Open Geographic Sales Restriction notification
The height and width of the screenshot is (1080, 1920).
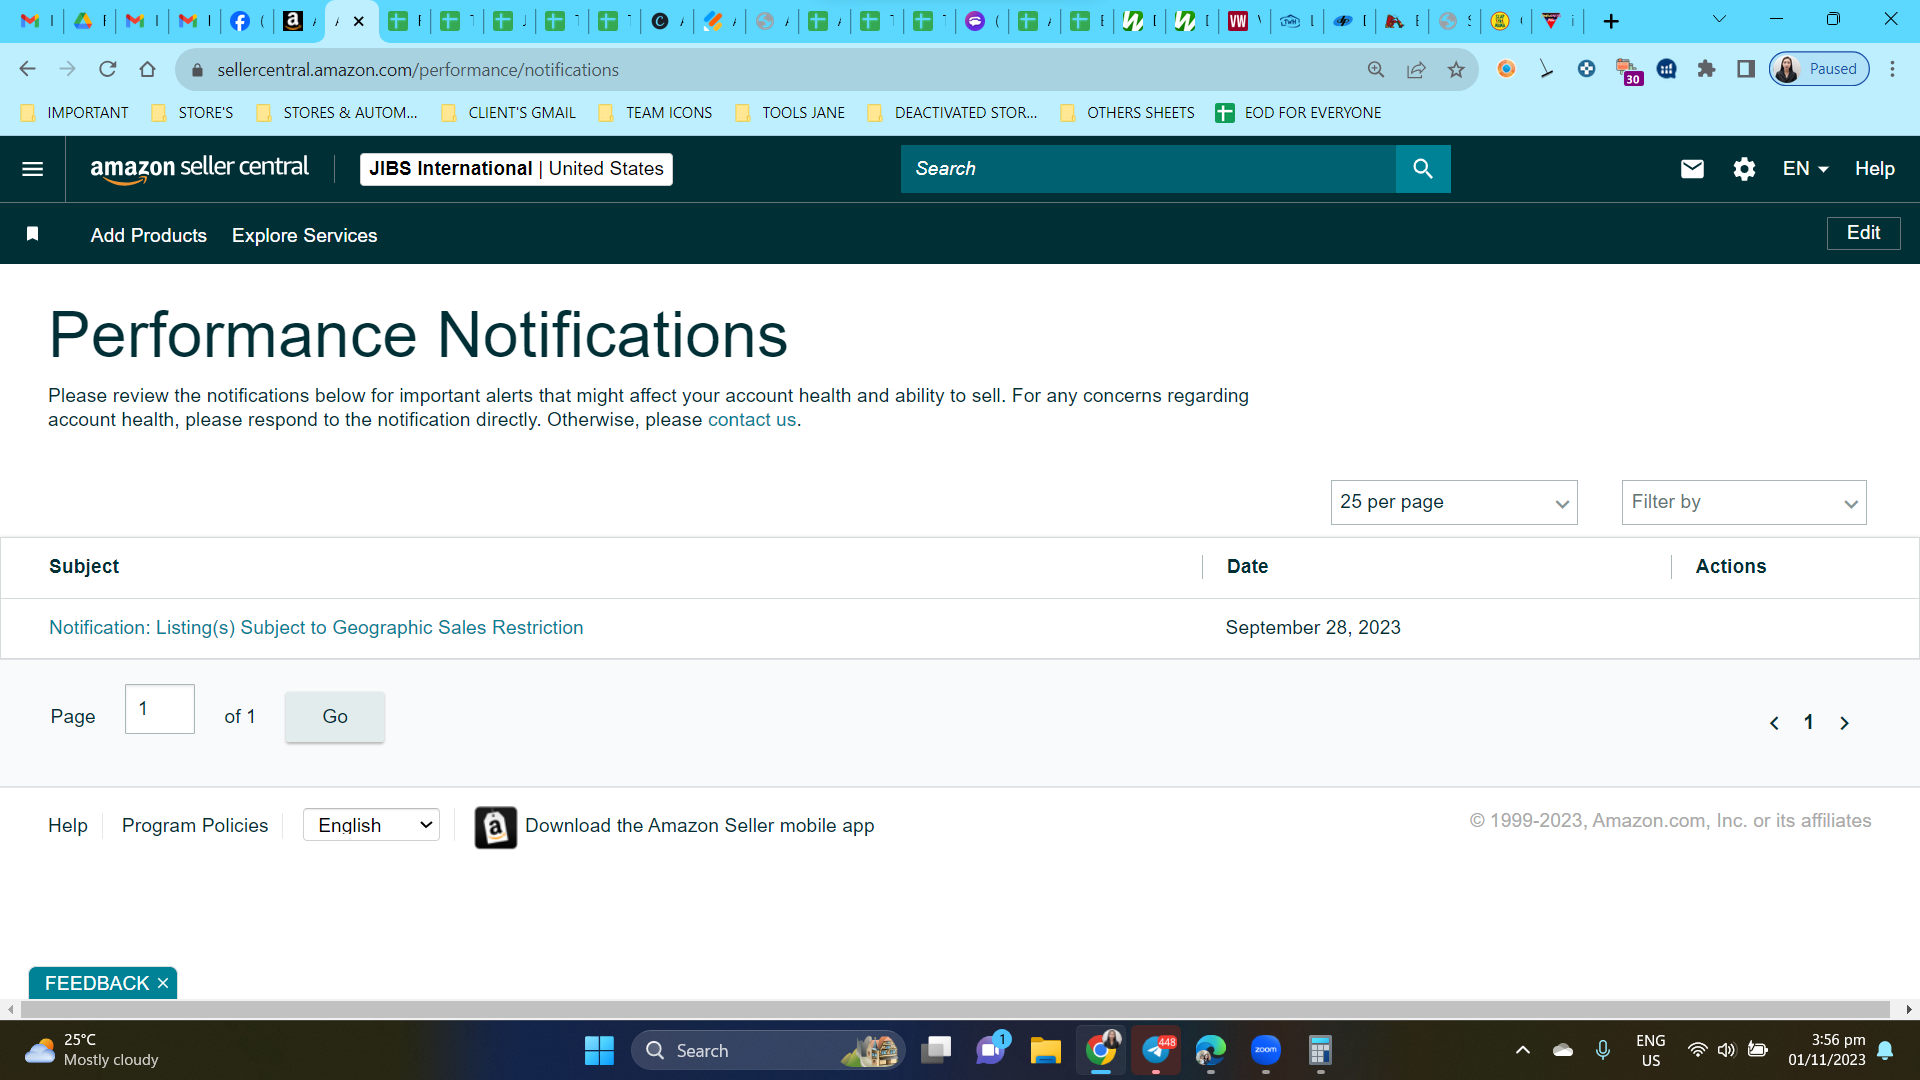point(316,628)
